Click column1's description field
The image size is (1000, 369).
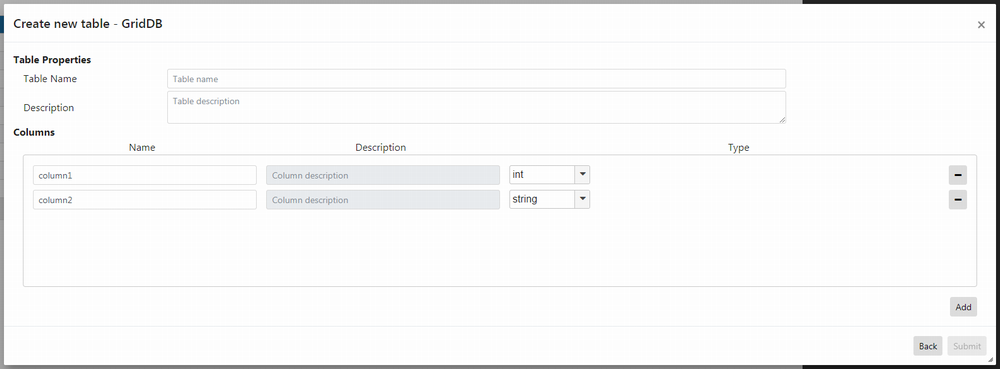[383, 175]
